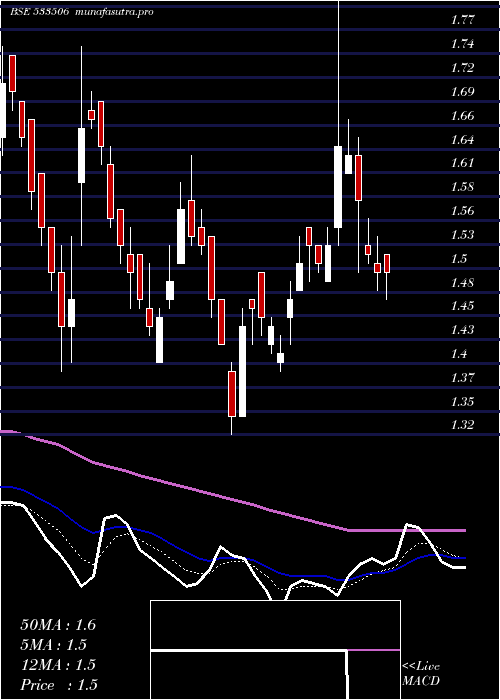Screen dimensions: 500x700
Task: Click the 1.58 price axis label
Action: click(462, 187)
